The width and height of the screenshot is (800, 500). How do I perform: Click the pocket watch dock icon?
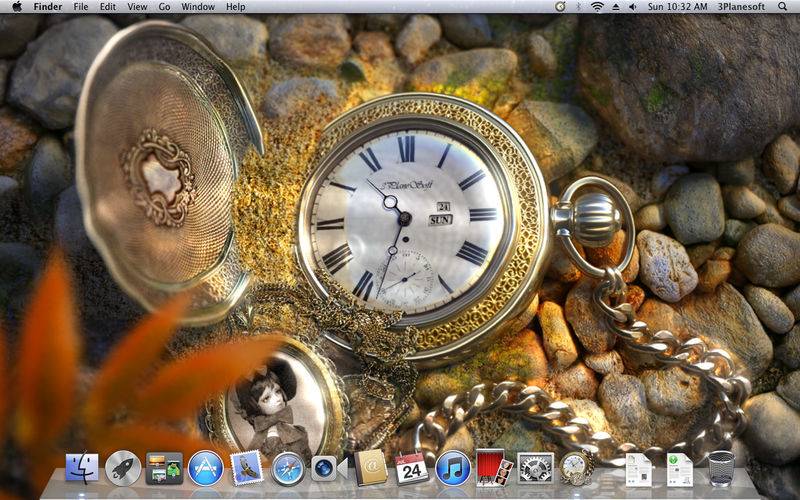576,468
